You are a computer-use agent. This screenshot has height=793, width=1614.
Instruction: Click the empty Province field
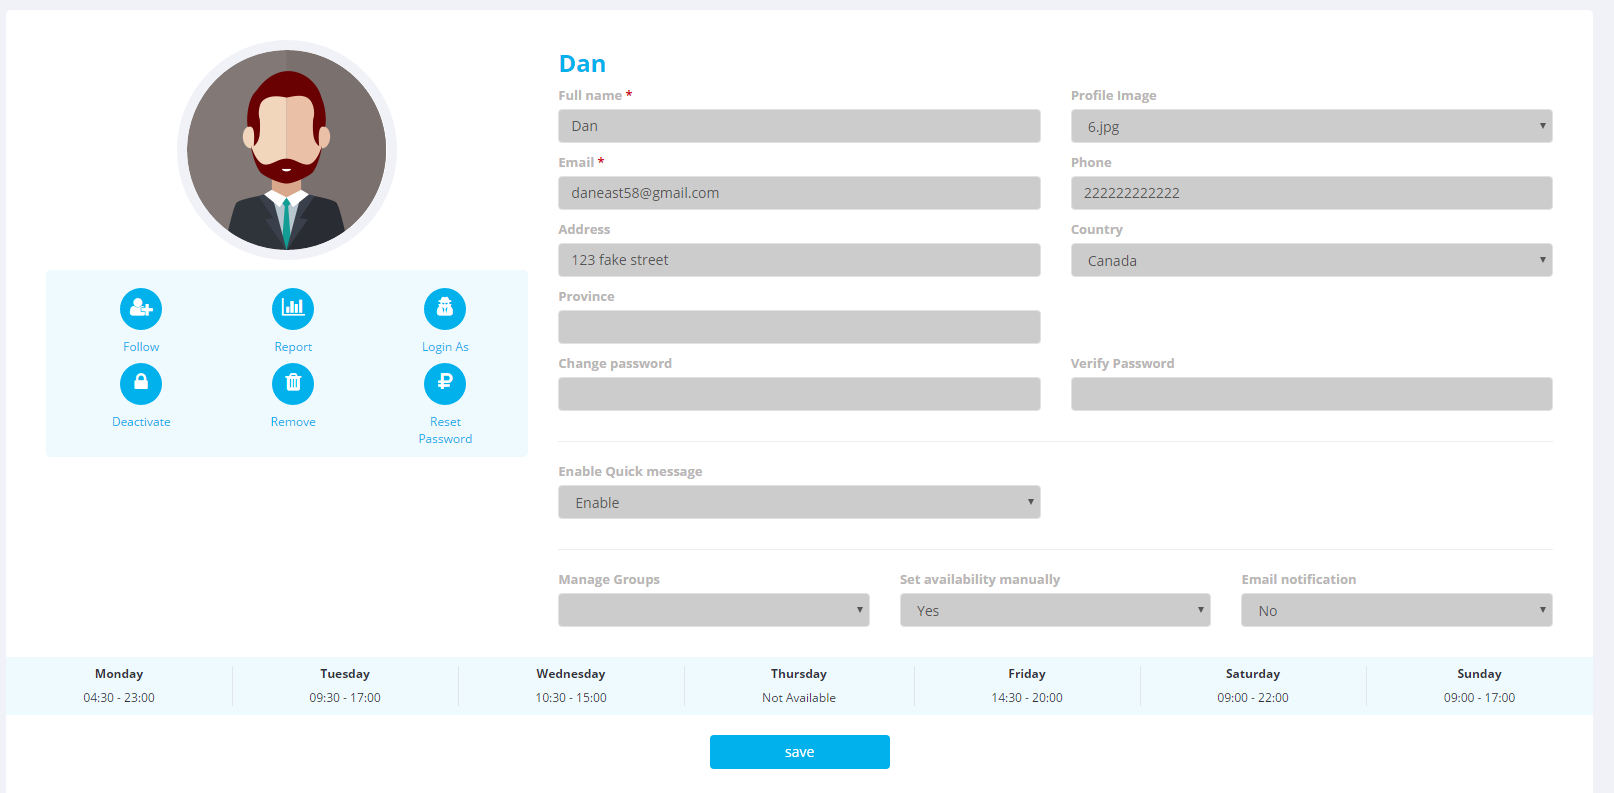(799, 327)
